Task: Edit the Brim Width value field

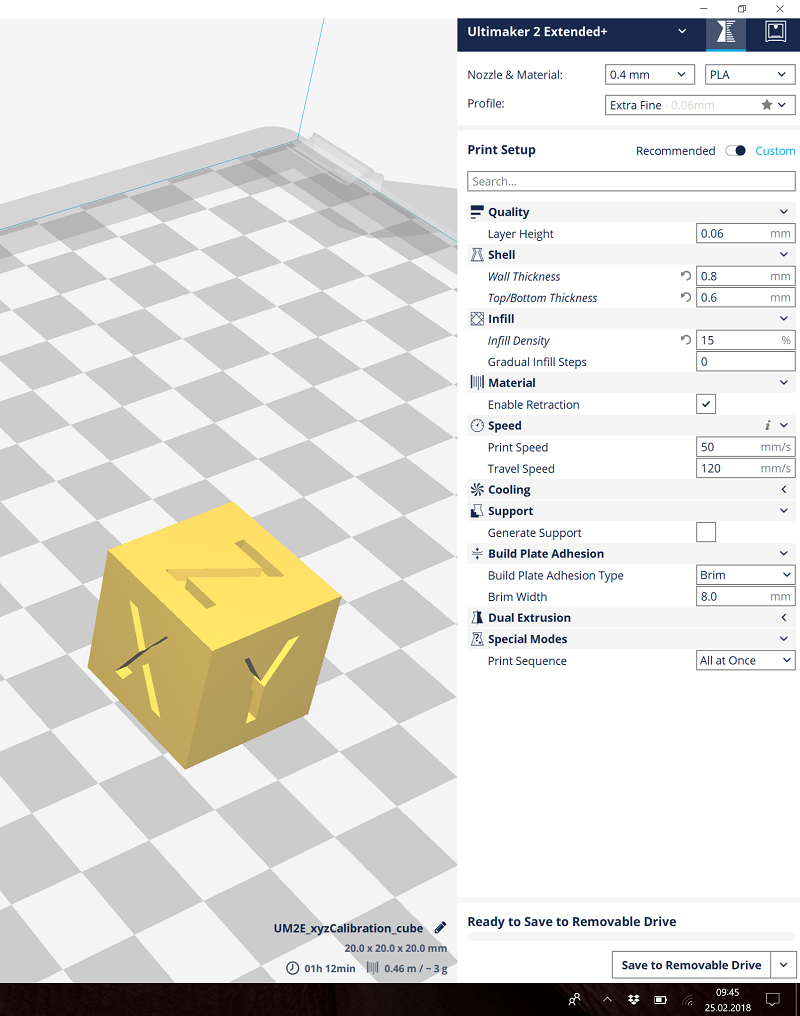Action: tap(746, 596)
